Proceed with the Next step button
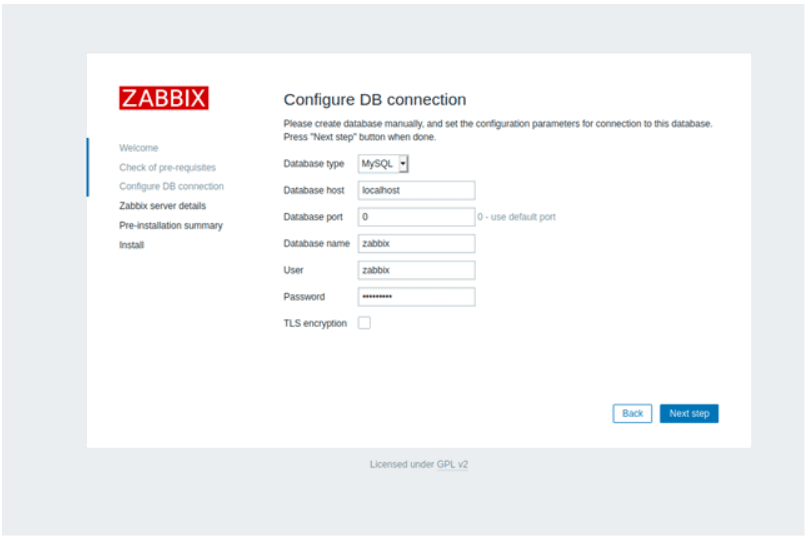Viewport: 805px width, 536px height. coord(689,413)
